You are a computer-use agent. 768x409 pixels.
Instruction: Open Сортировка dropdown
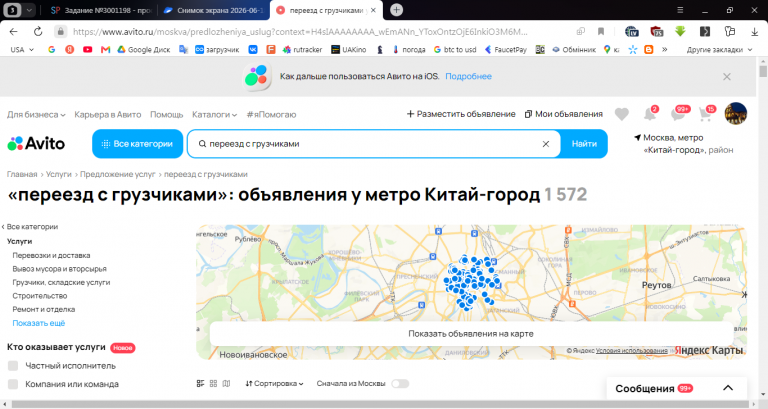[x=274, y=384]
